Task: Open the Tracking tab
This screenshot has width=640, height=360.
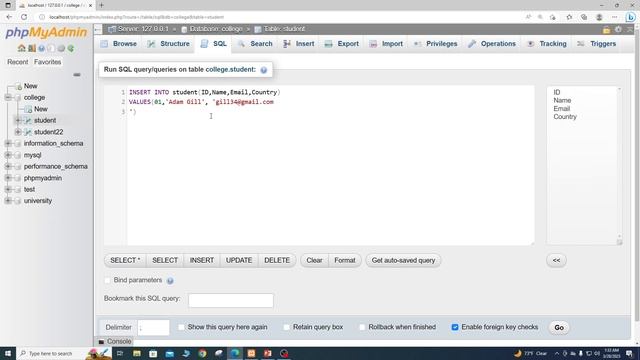Action: coord(547,44)
